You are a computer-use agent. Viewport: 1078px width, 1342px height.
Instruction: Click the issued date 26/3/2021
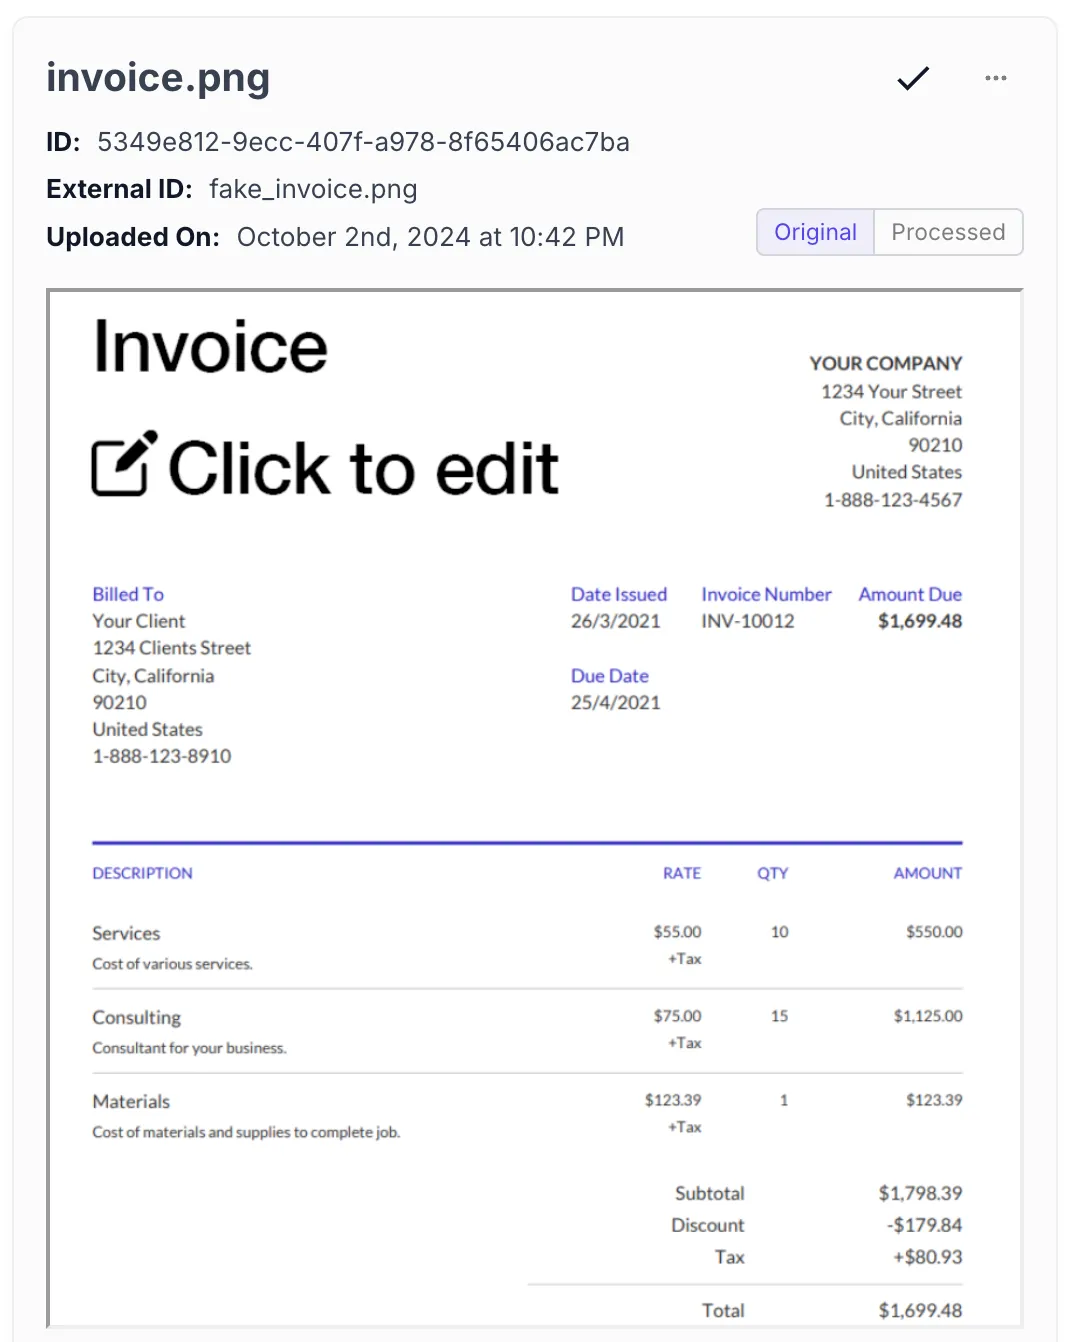616,621
